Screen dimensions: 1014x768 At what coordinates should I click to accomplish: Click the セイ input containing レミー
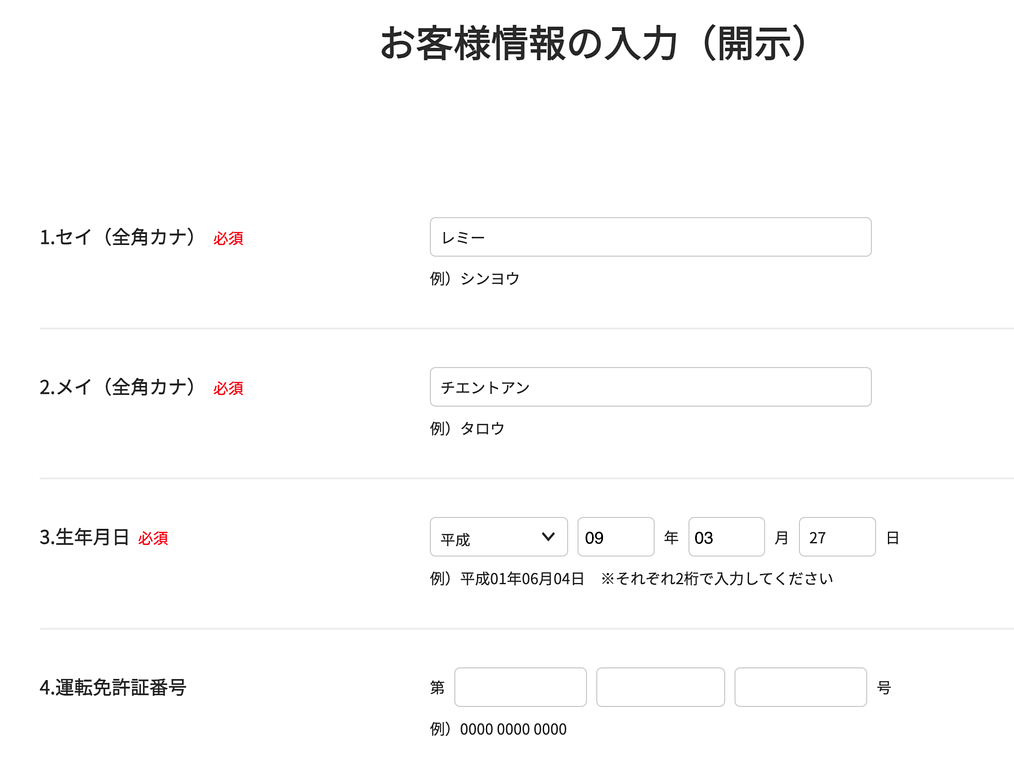click(650, 237)
